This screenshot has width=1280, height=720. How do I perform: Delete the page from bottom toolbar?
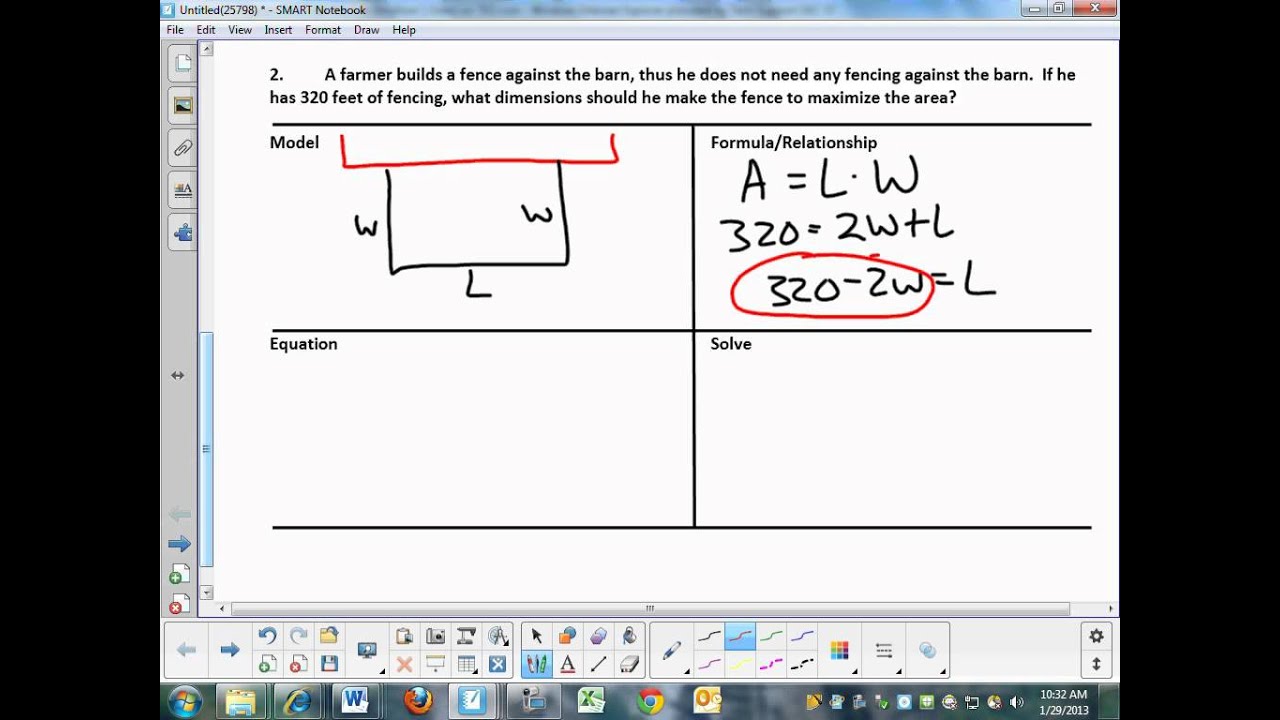coord(298,664)
